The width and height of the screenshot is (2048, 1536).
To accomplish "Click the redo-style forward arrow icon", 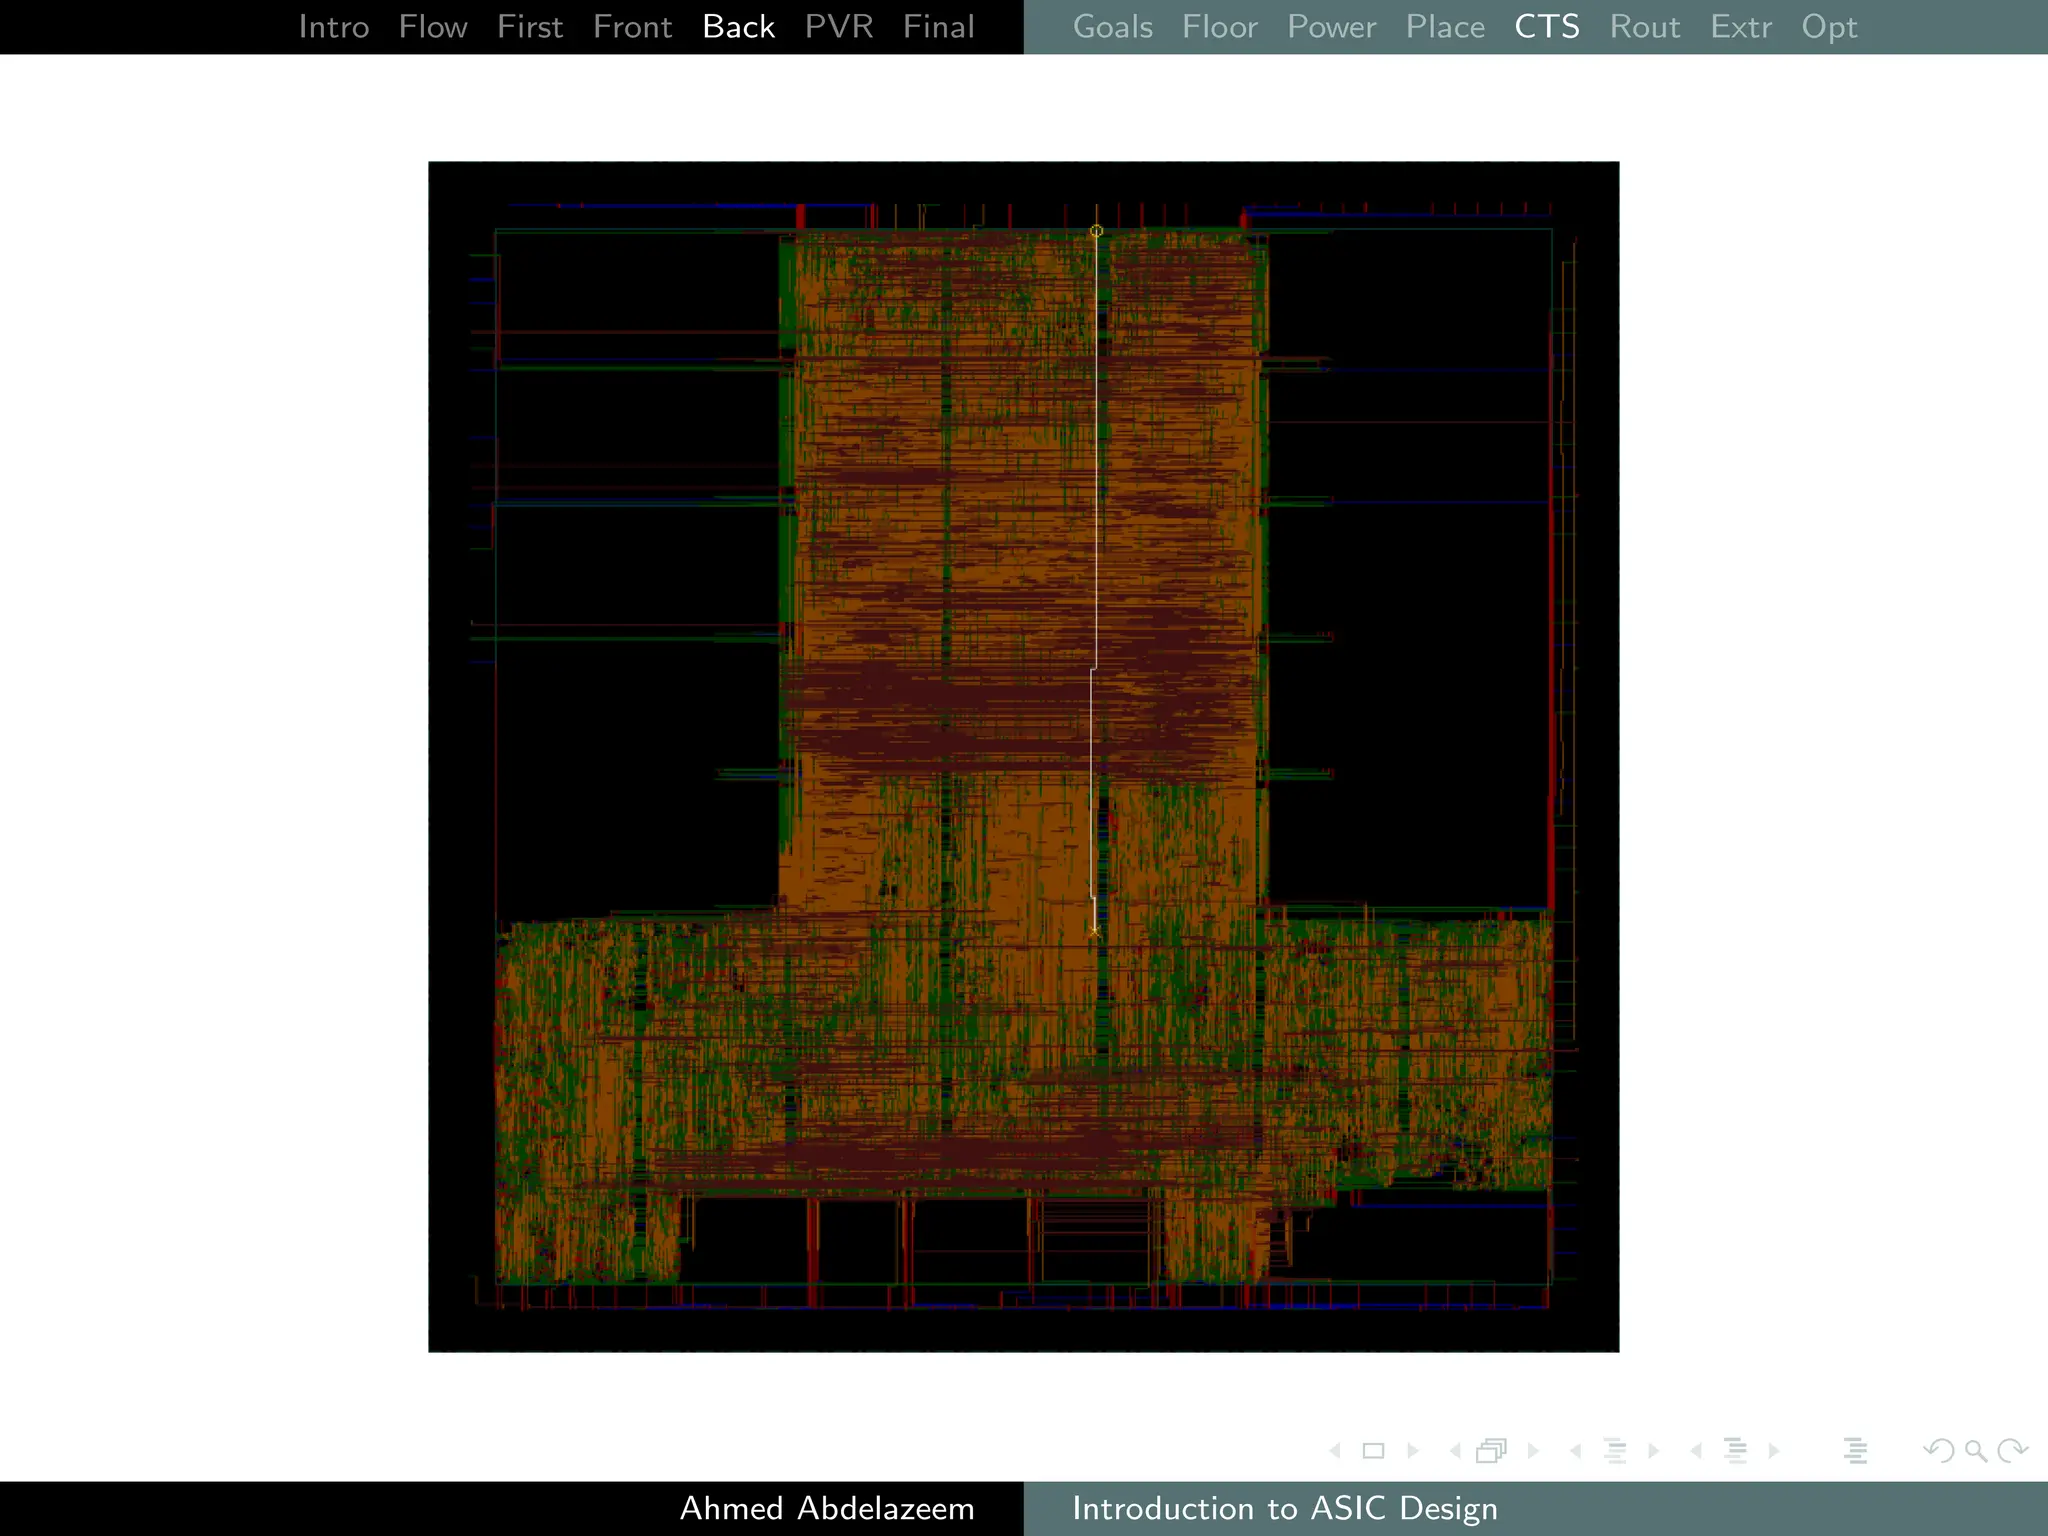I will click(x=2012, y=1450).
